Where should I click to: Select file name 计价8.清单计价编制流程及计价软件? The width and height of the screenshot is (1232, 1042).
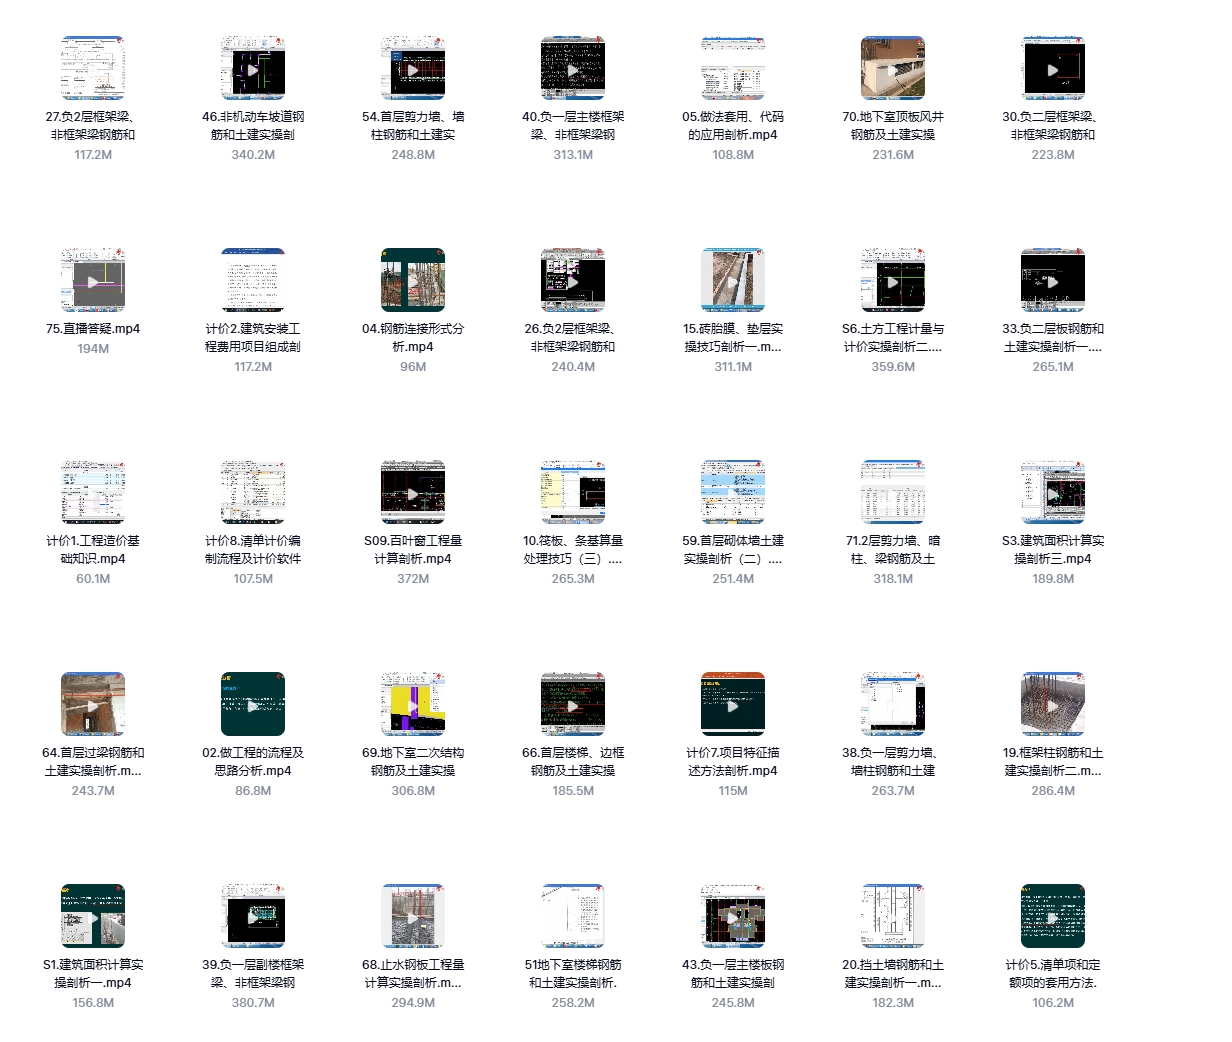(253, 550)
